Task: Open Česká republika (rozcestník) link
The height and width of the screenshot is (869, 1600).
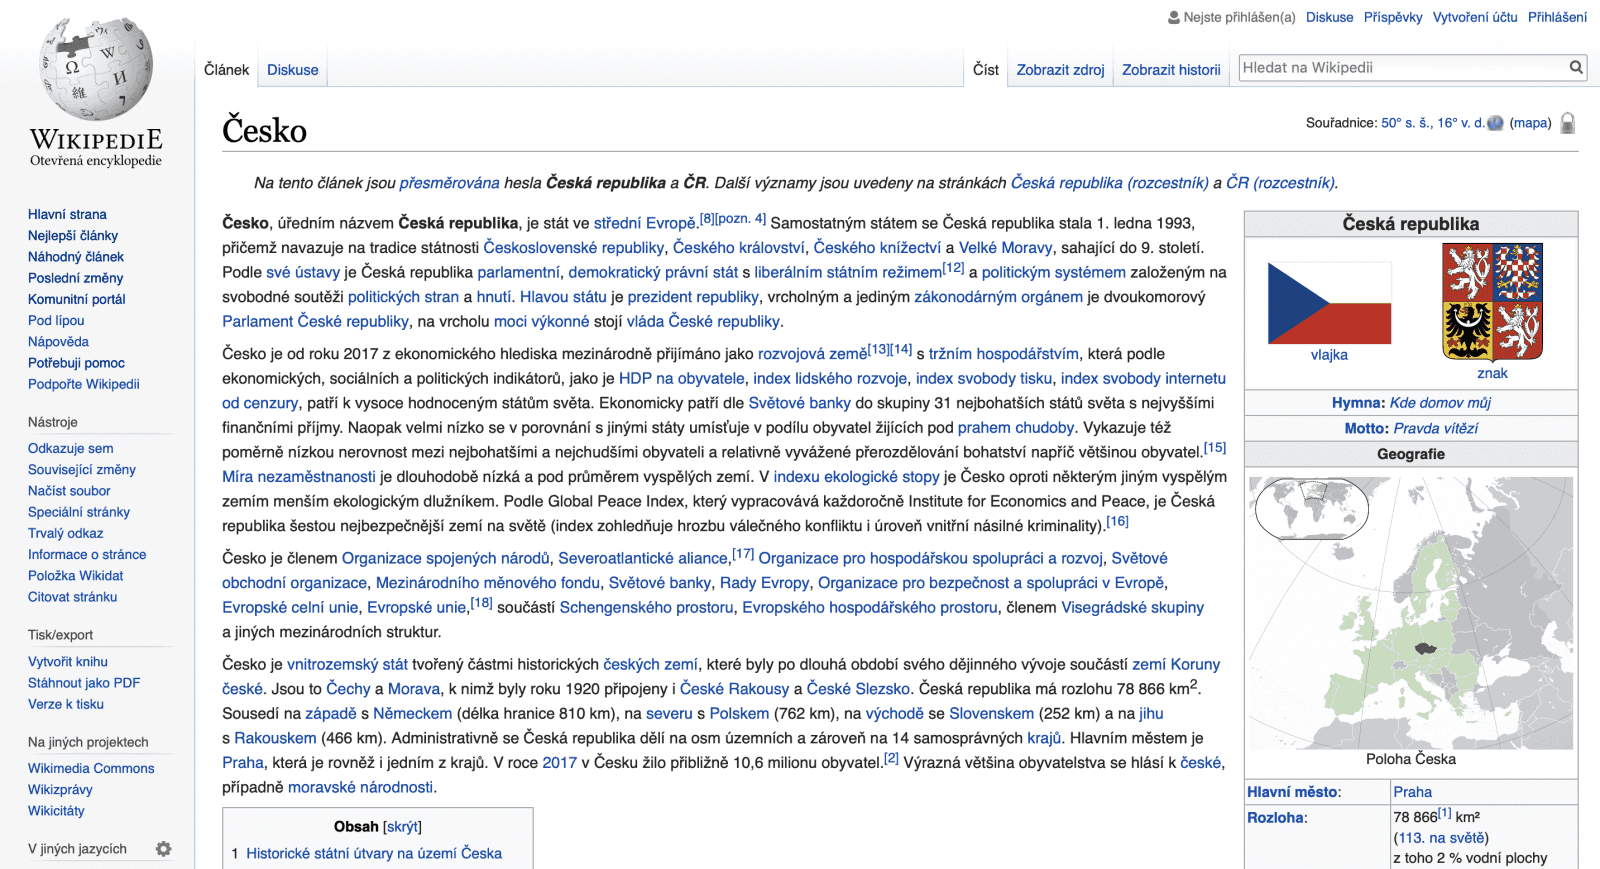Action: 1110,183
